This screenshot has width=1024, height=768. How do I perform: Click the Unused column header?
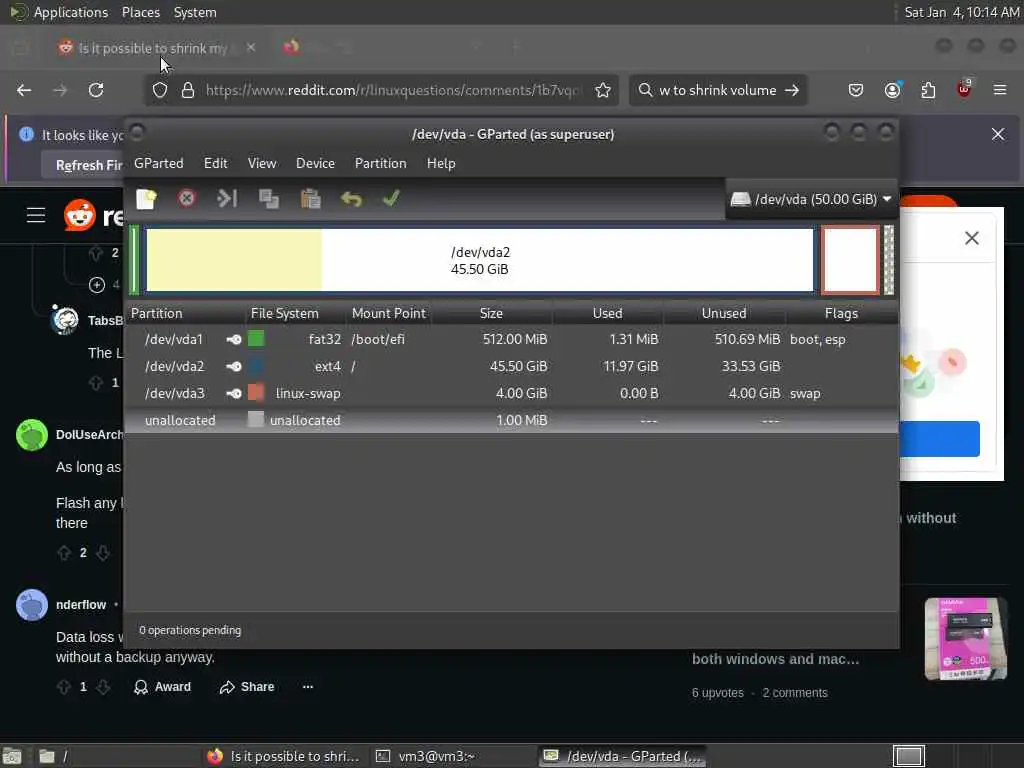(x=724, y=313)
